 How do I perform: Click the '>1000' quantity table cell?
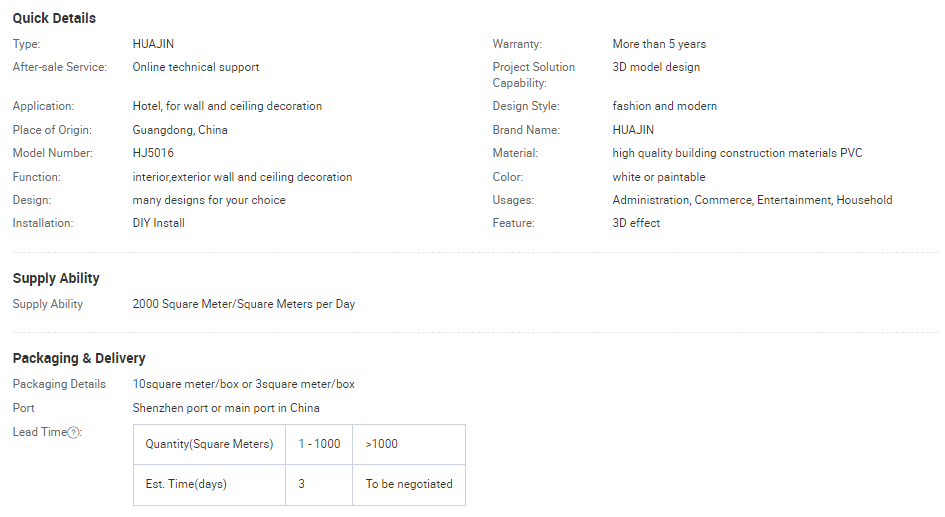(382, 444)
